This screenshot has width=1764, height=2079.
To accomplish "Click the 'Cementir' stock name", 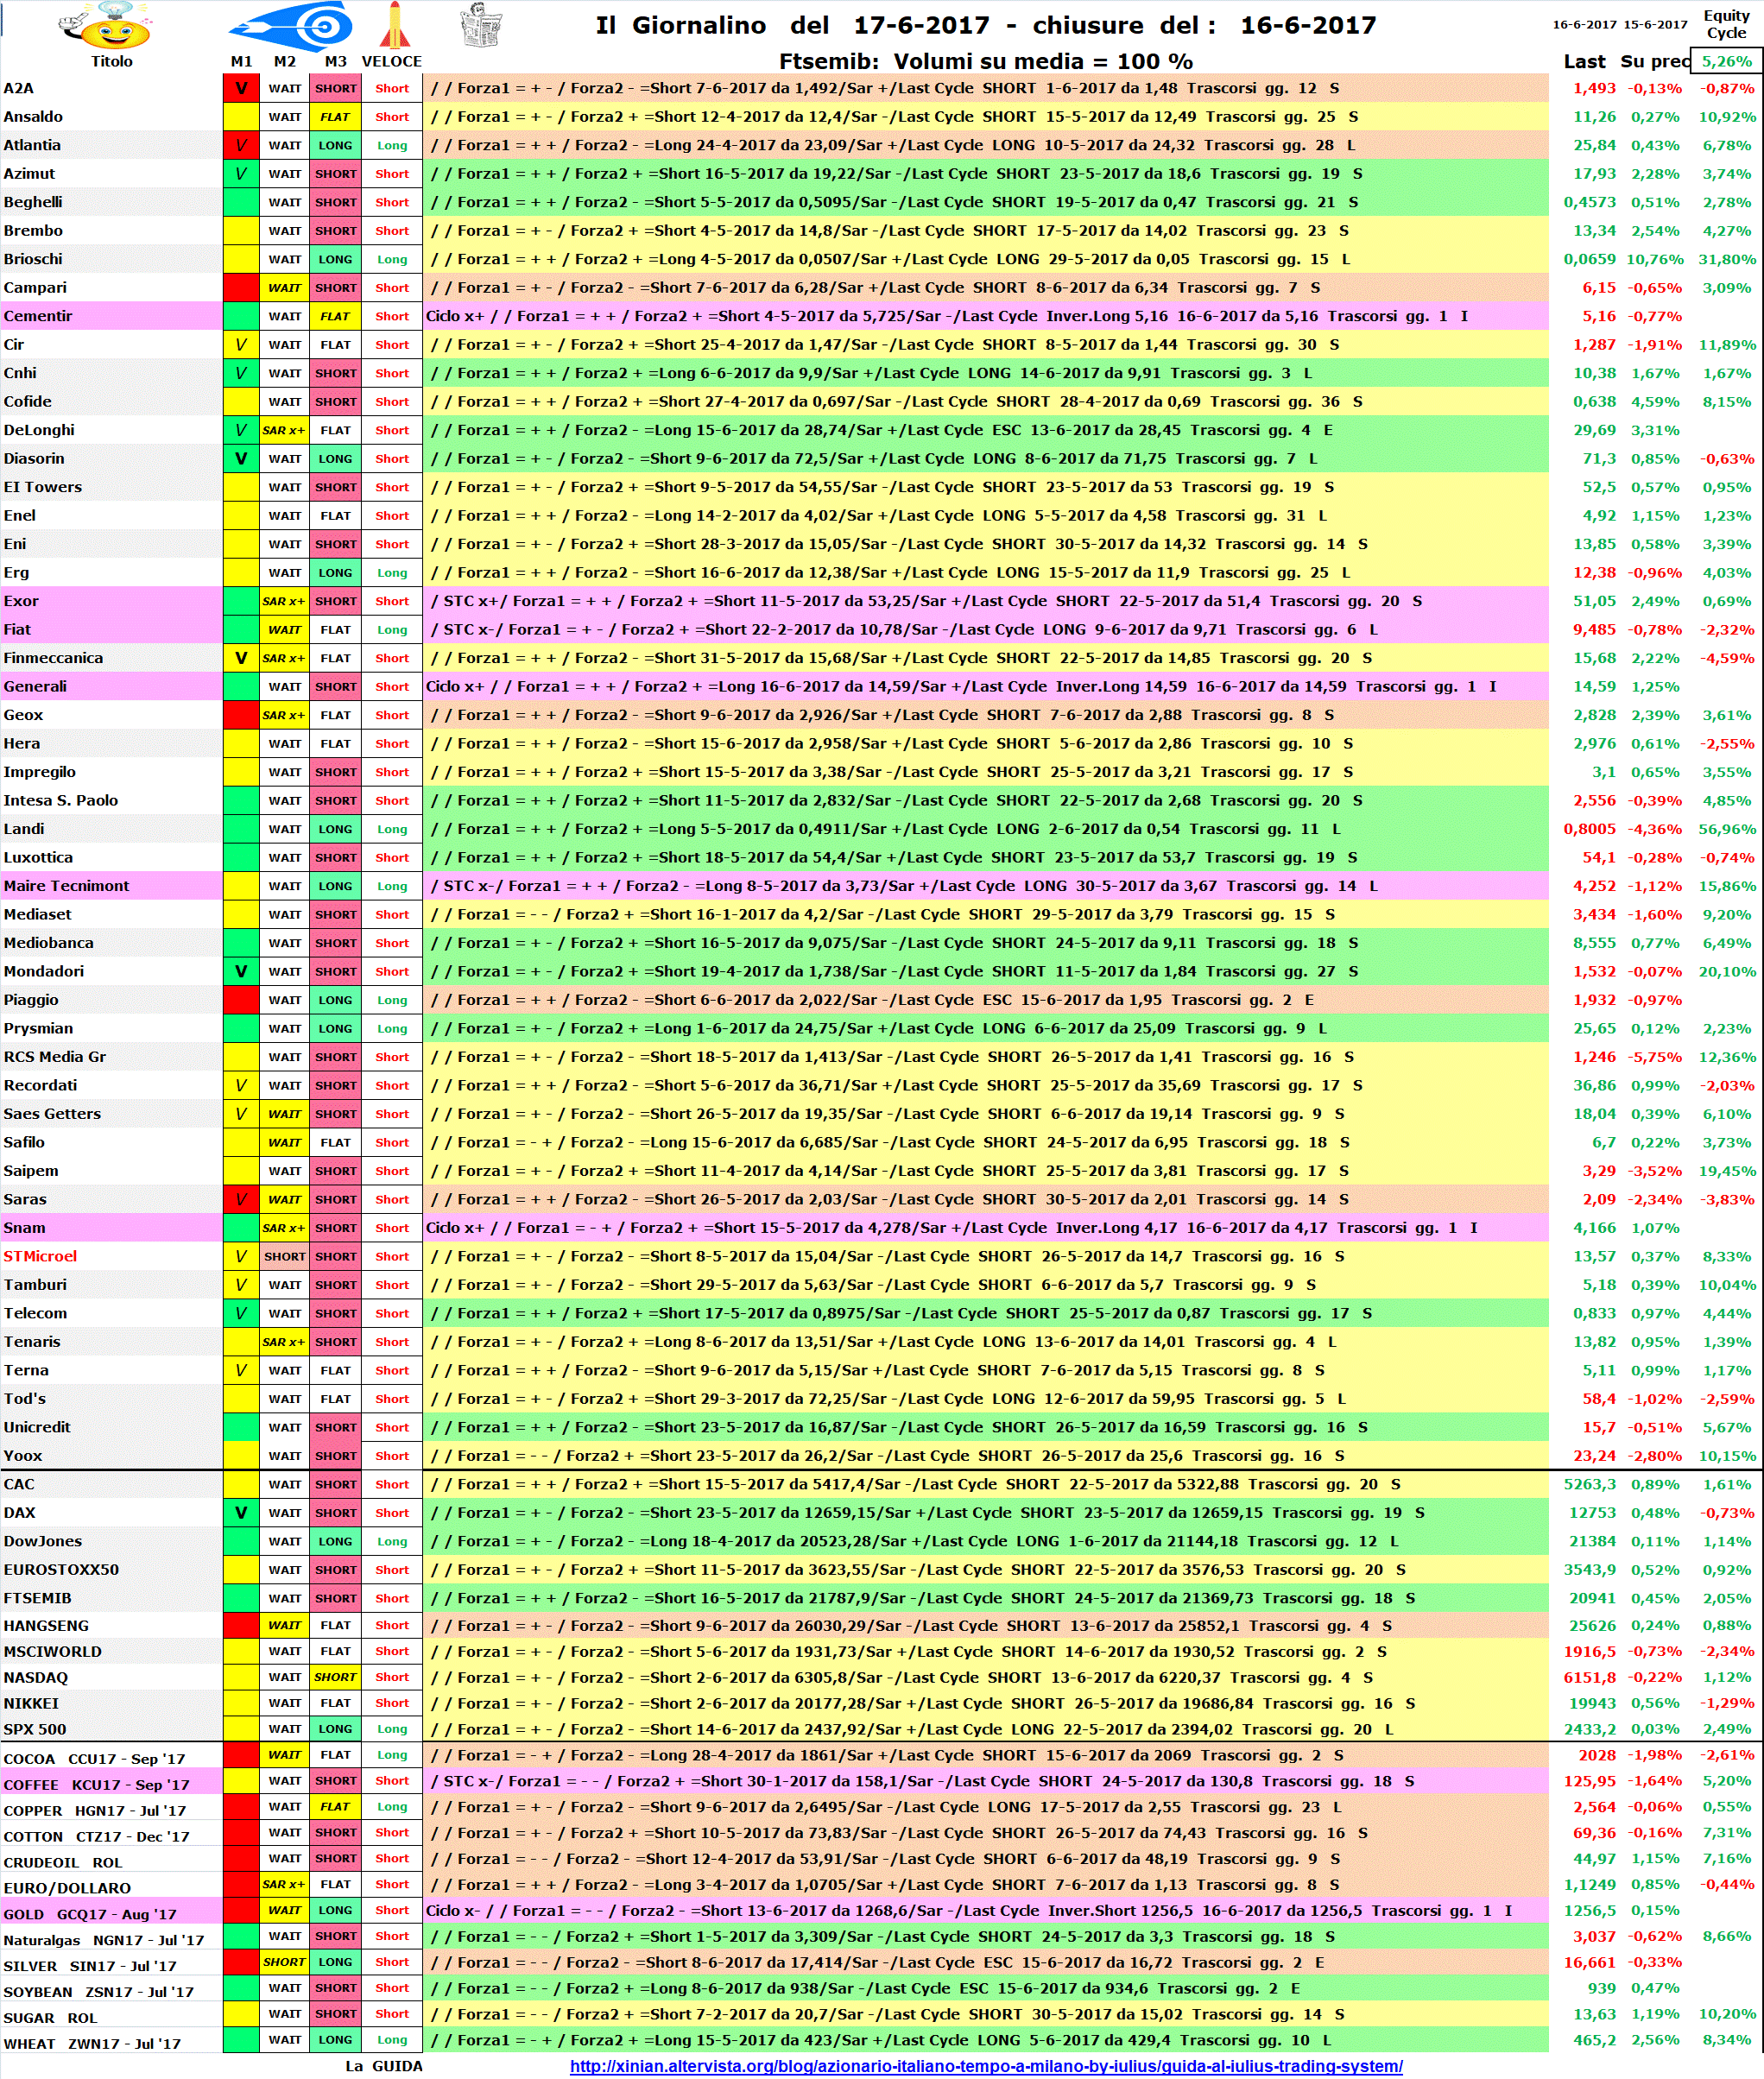I will [x=38, y=316].
